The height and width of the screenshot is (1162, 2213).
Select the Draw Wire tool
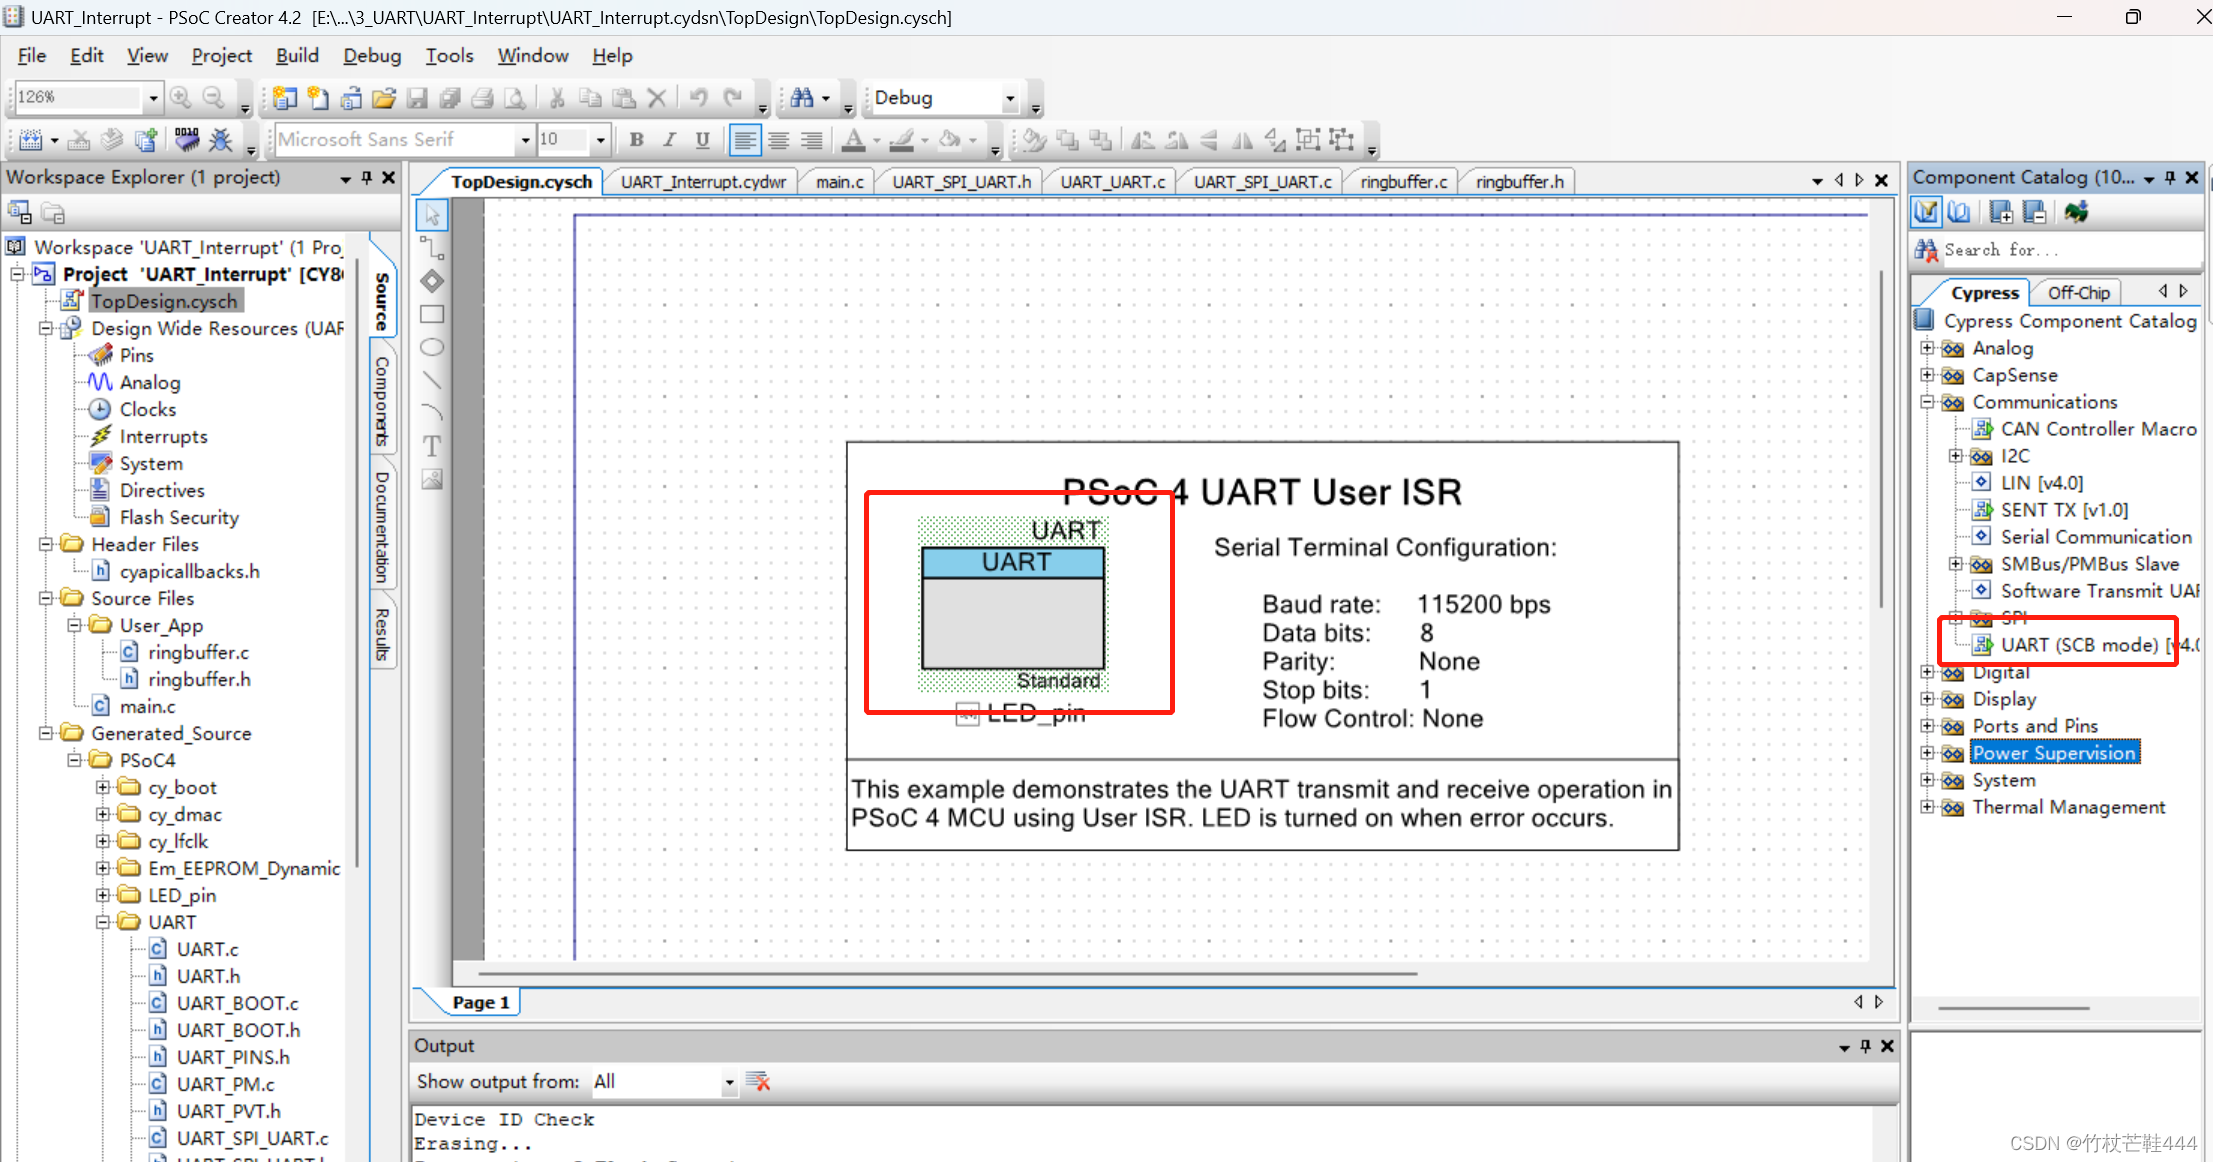432,248
